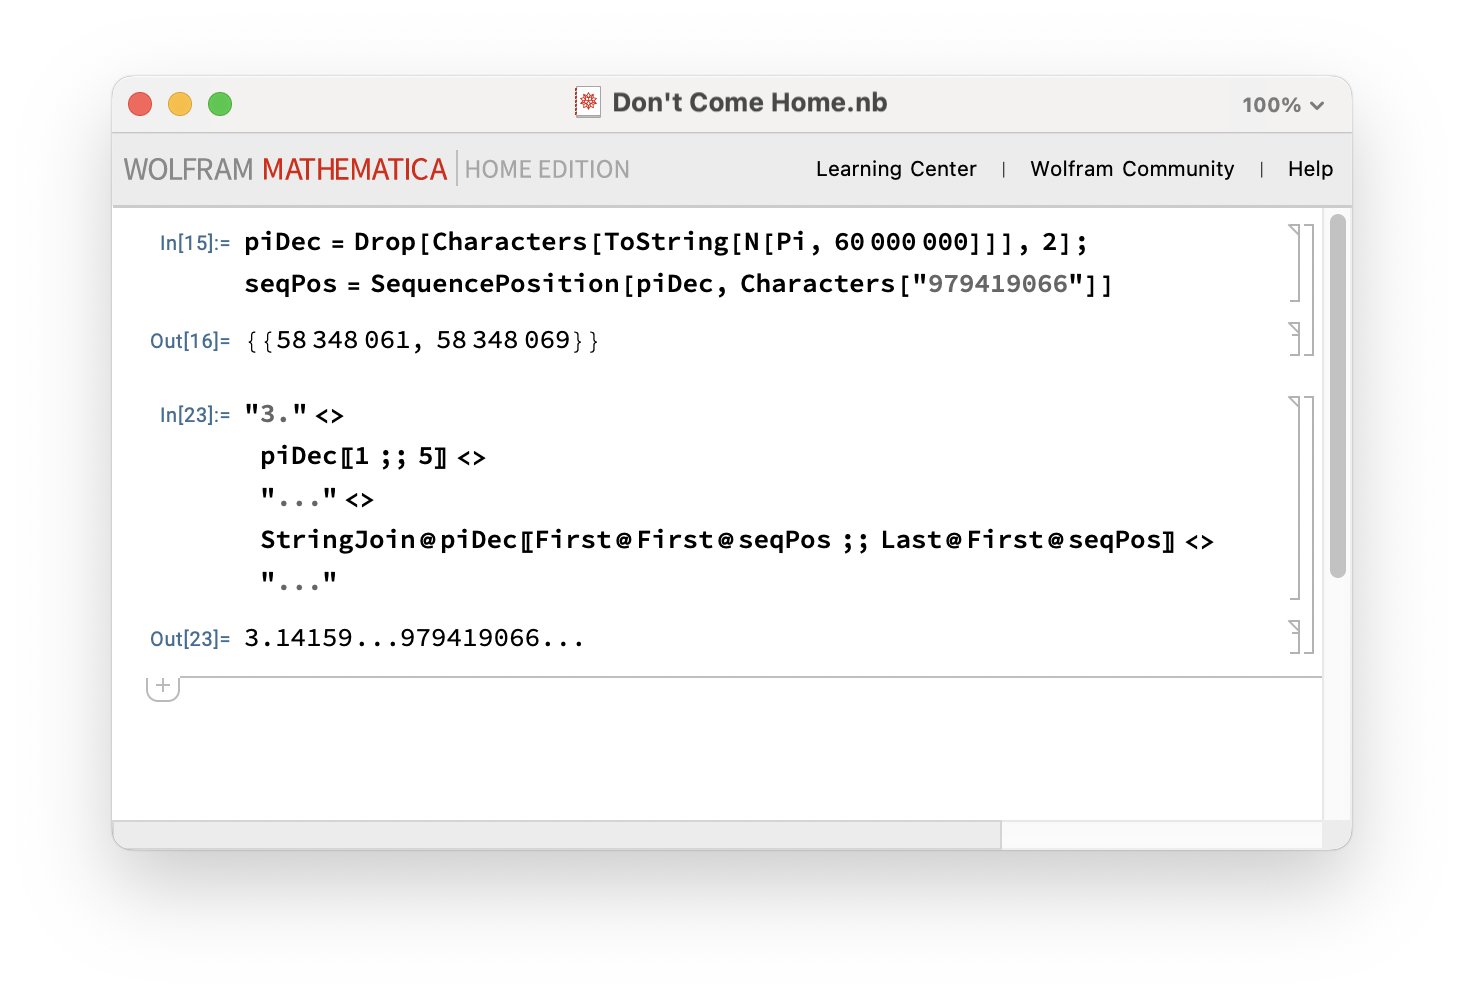Screen dimensions: 1464x998
Task: Open the 100% magnification dropdown
Action: [1282, 105]
